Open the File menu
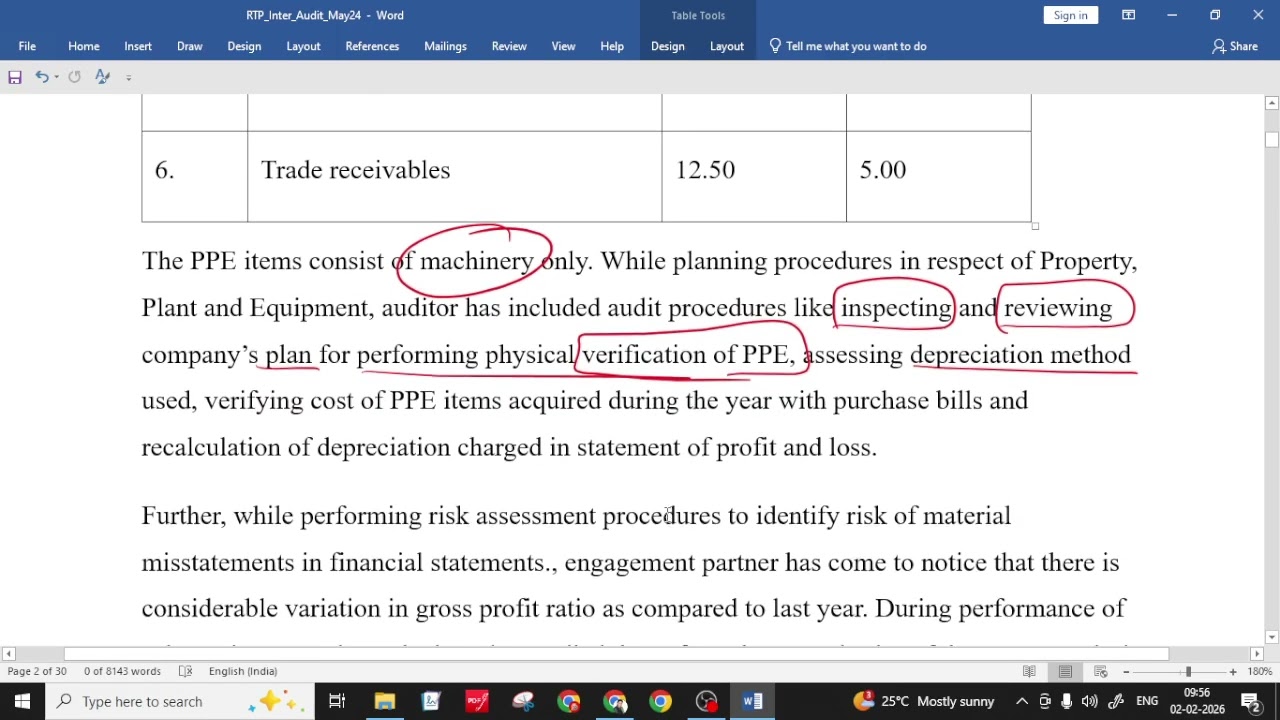The height and width of the screenshot is (720, 1280). coord(27,46)
